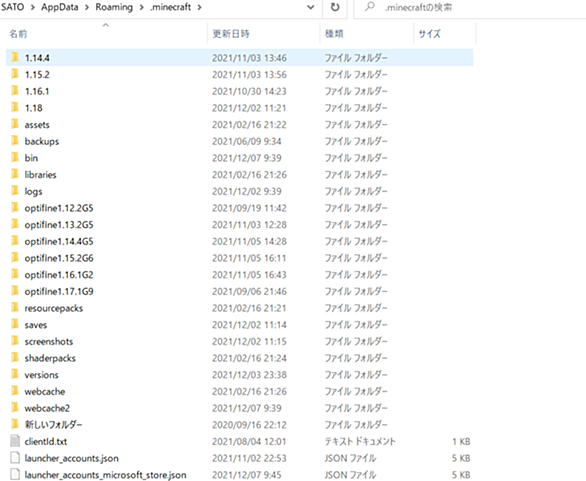
Task: Click the webcache folder name
Action: pyautogui.click(x=45, y=391)
